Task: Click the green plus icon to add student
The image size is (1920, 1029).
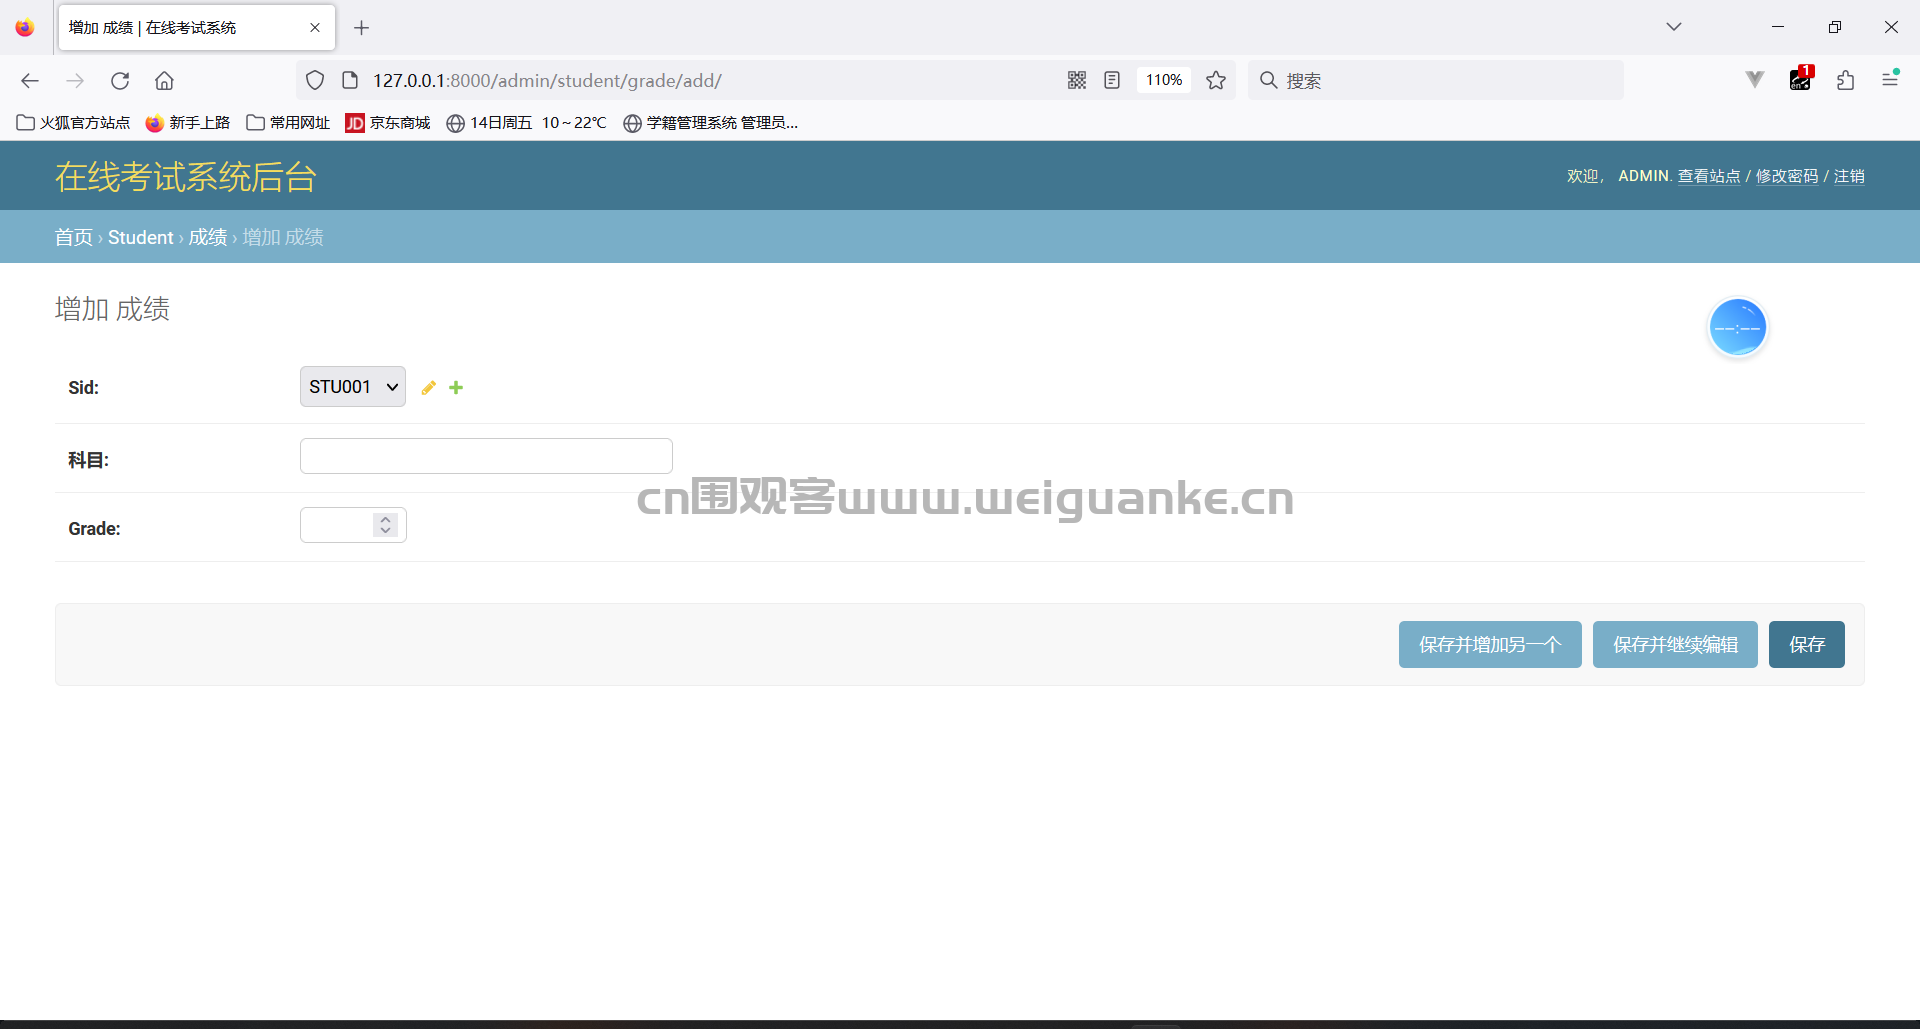Action: (x=456, y=388)
